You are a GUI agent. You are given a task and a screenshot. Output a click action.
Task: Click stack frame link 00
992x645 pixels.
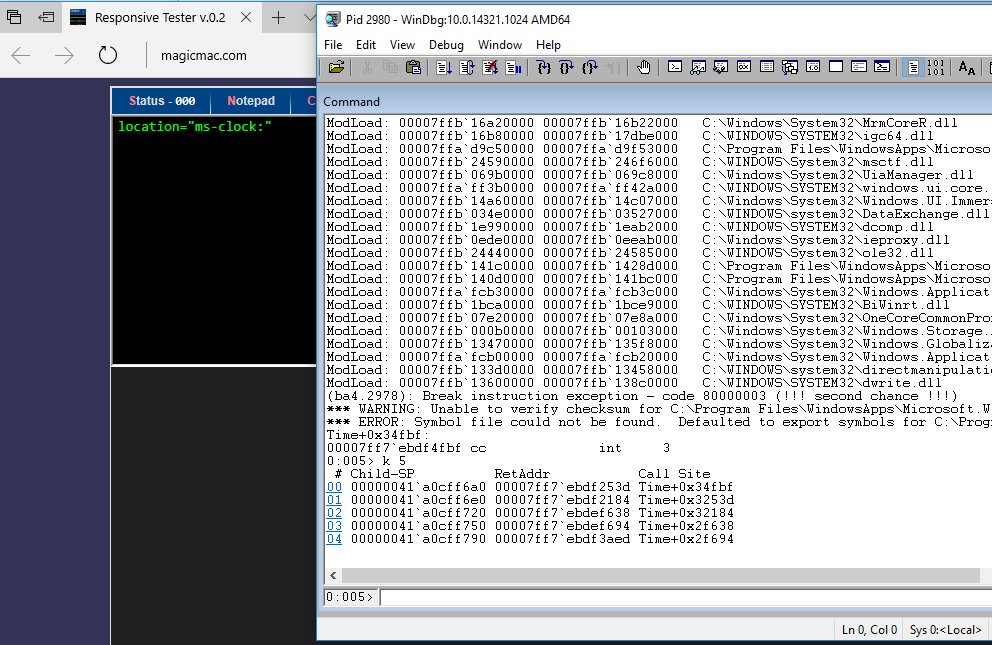tap(334, 487)
